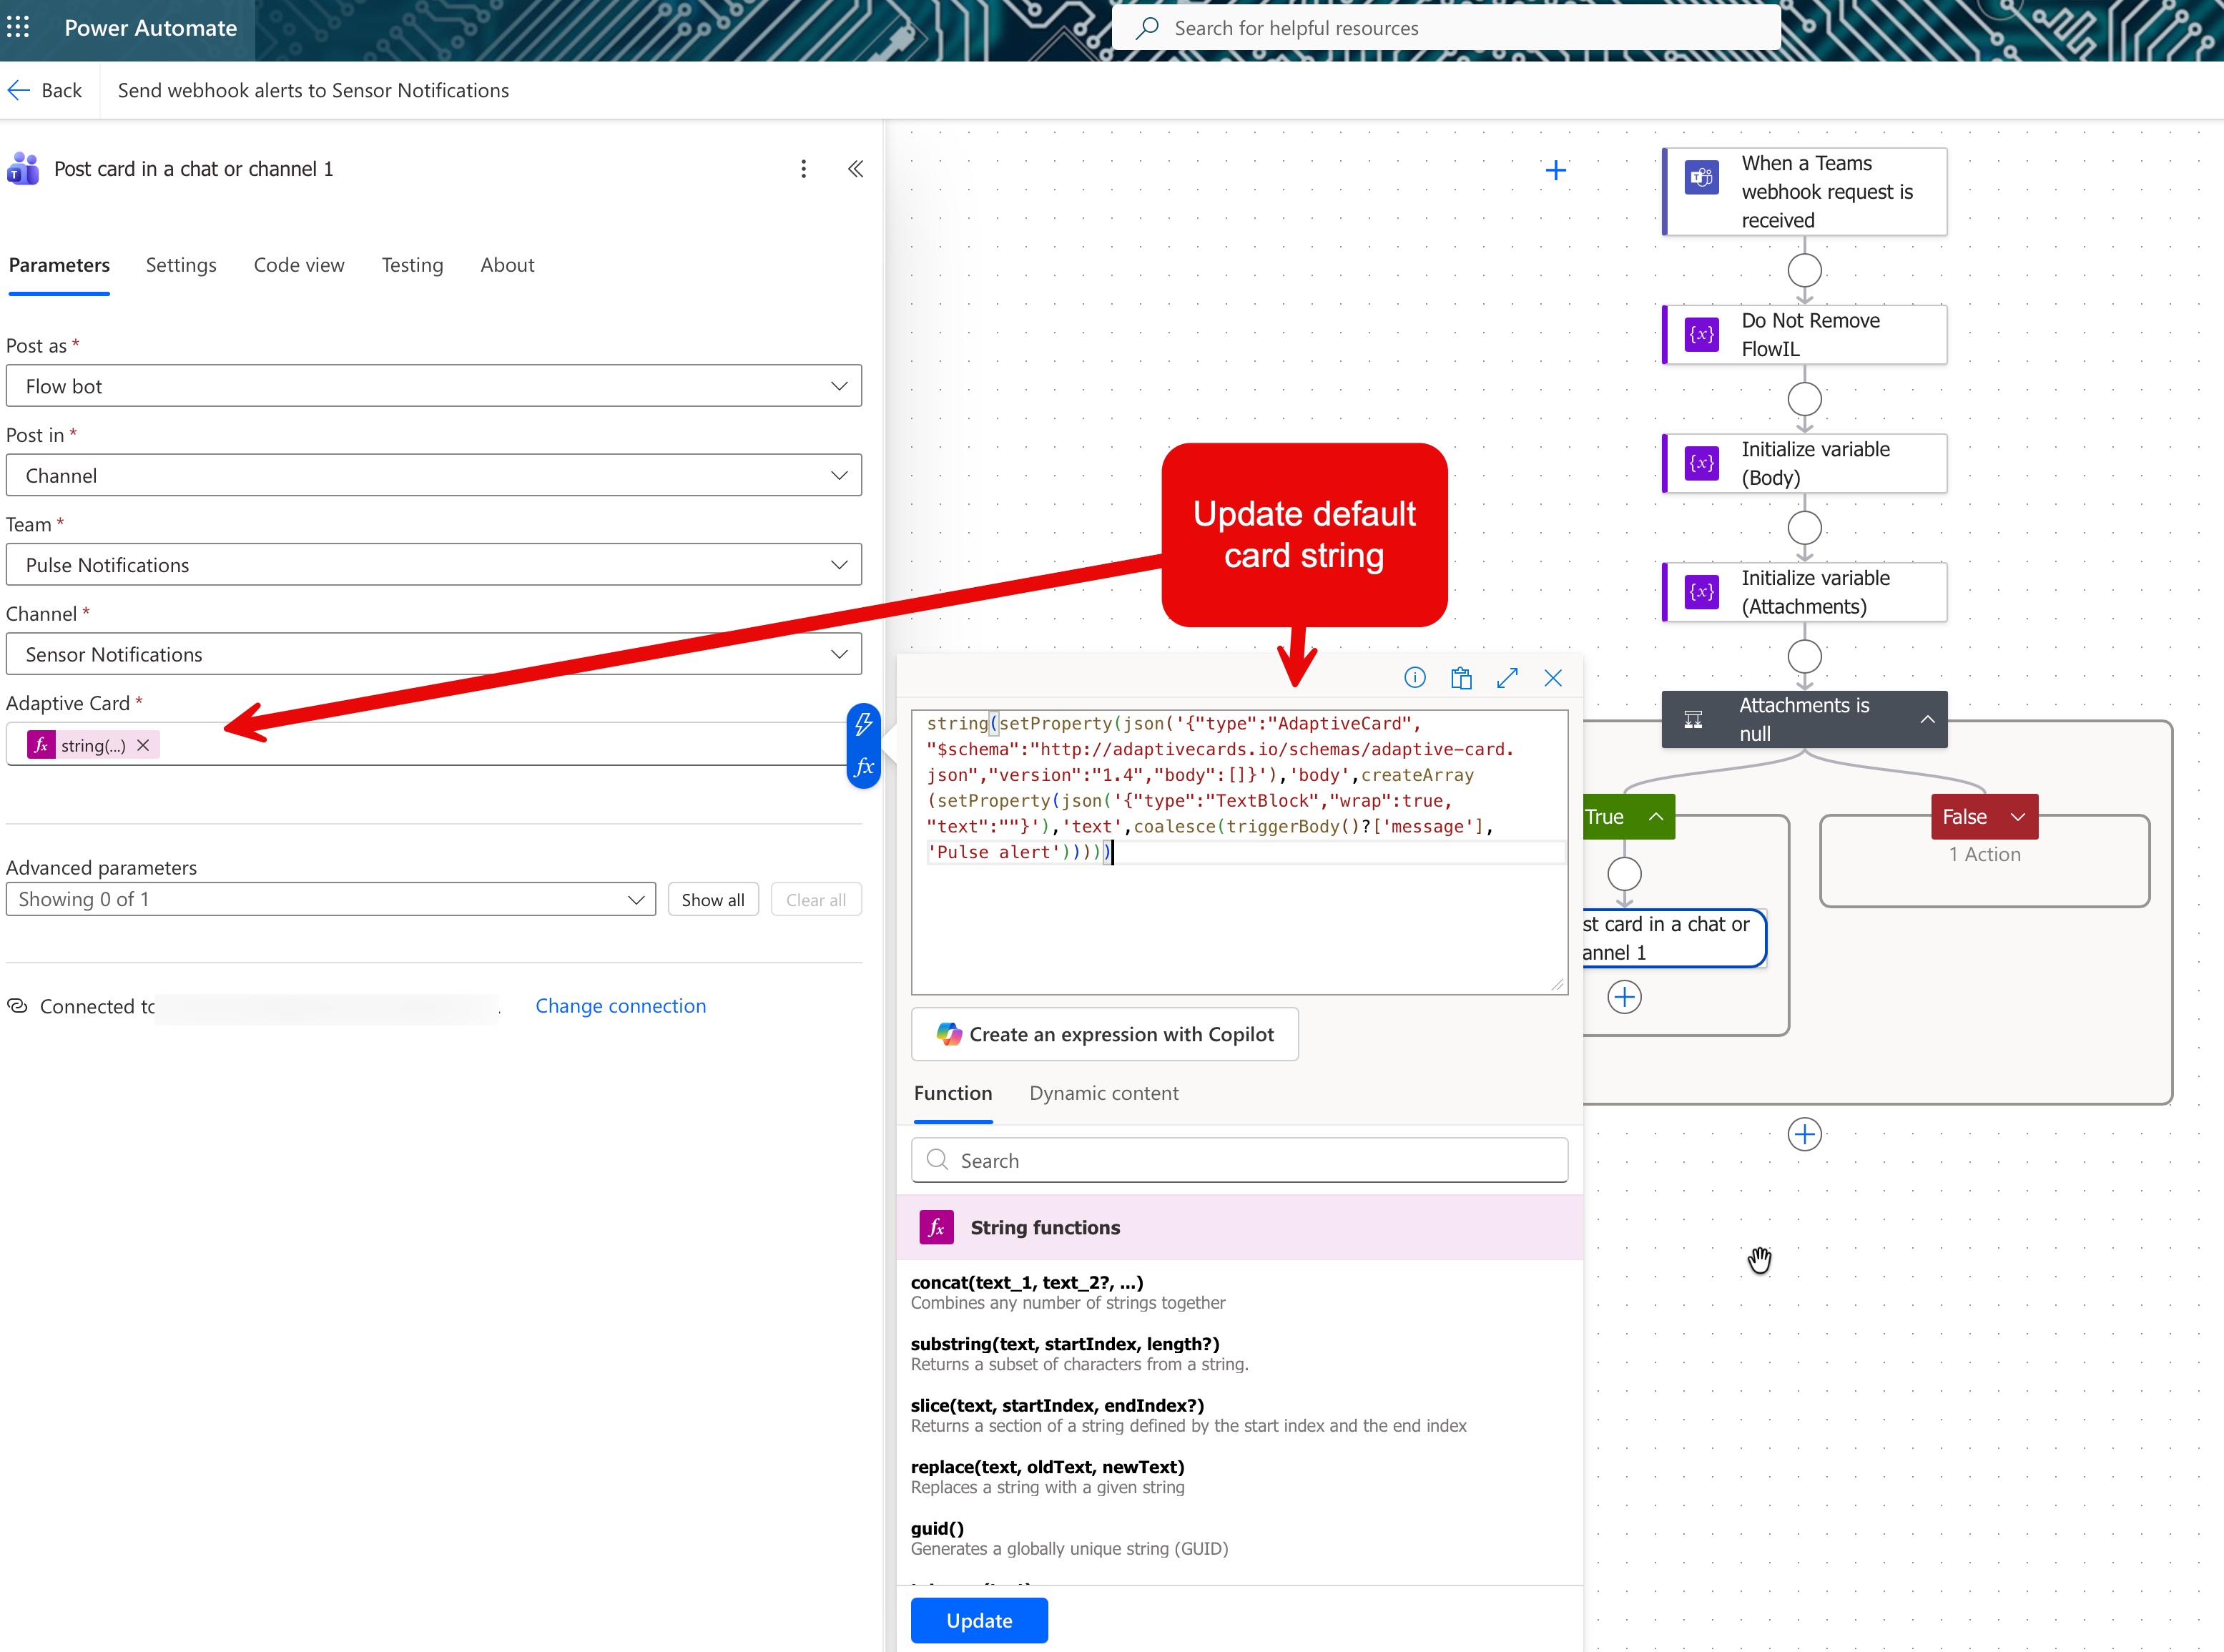The width and height of the screenshot is (2224, 1652).
Task: Click the Update button
Action: (979, 1620)
